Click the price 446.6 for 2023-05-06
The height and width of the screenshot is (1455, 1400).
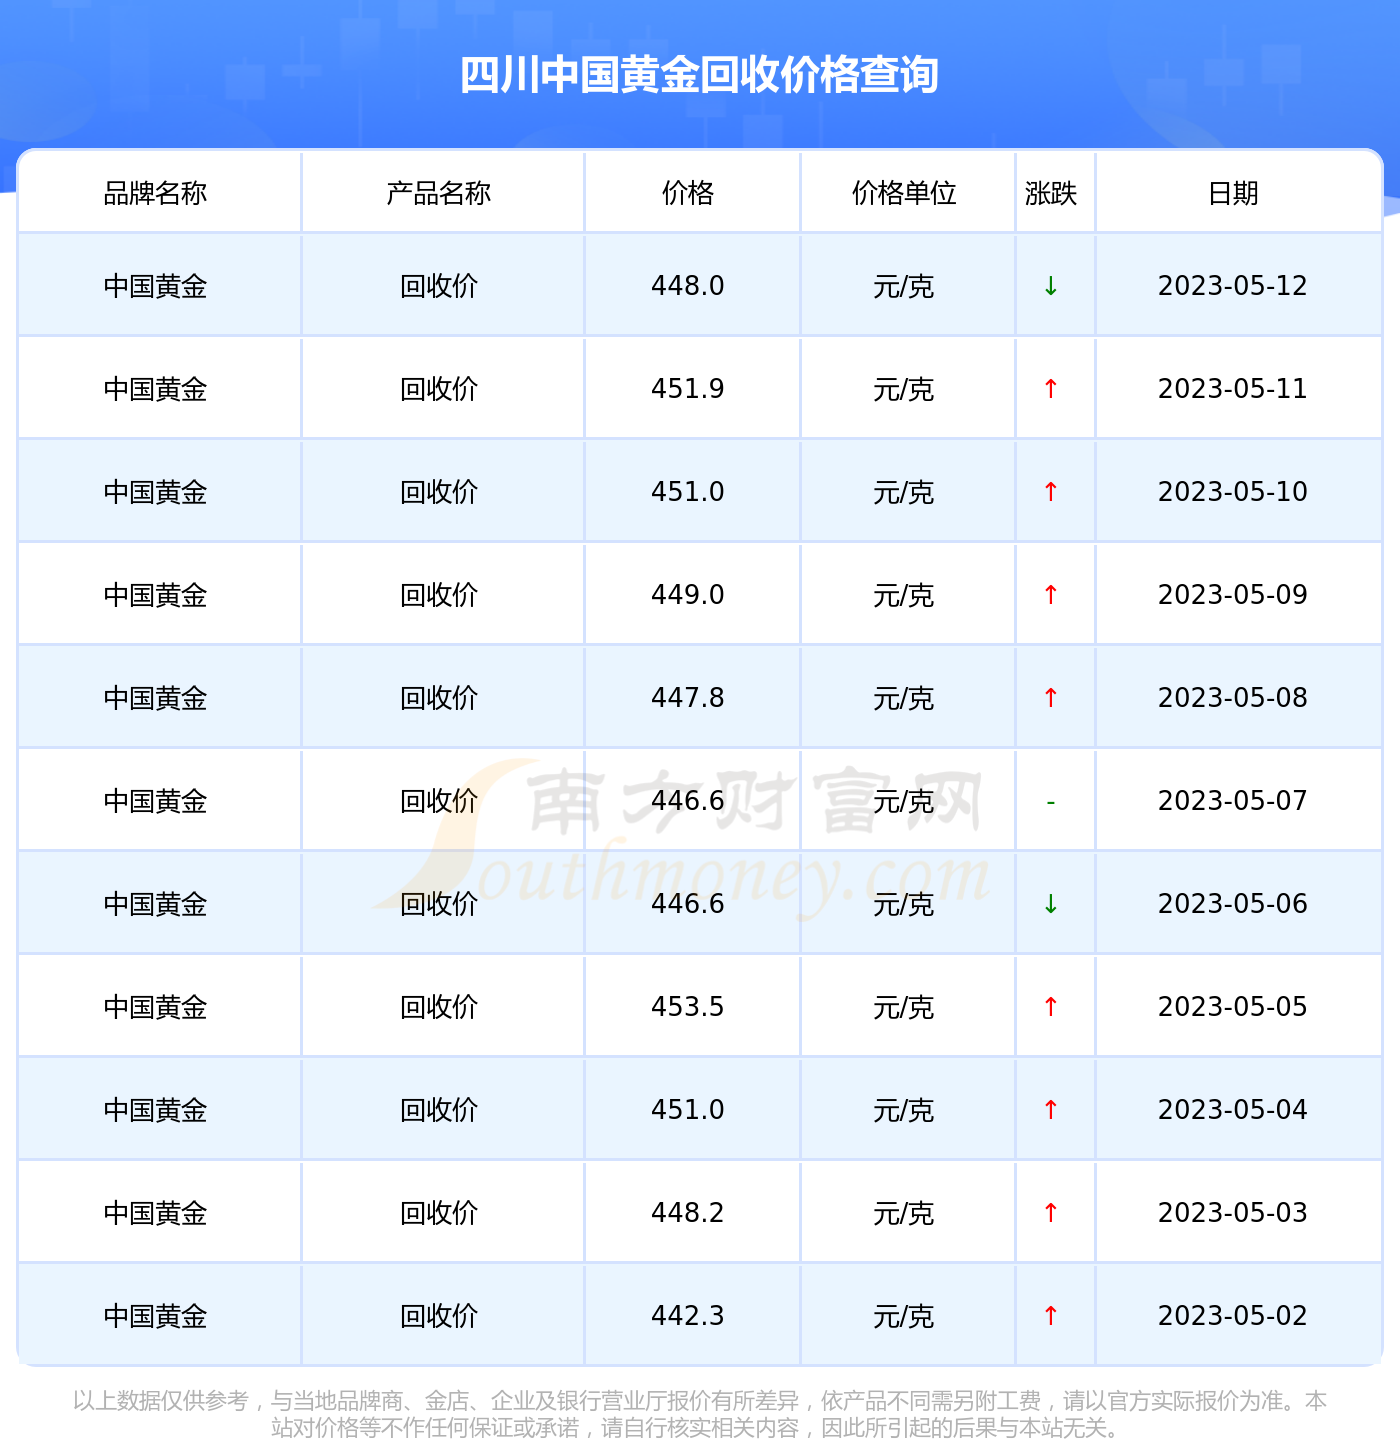pyautogui.click(x=688, y=904)
